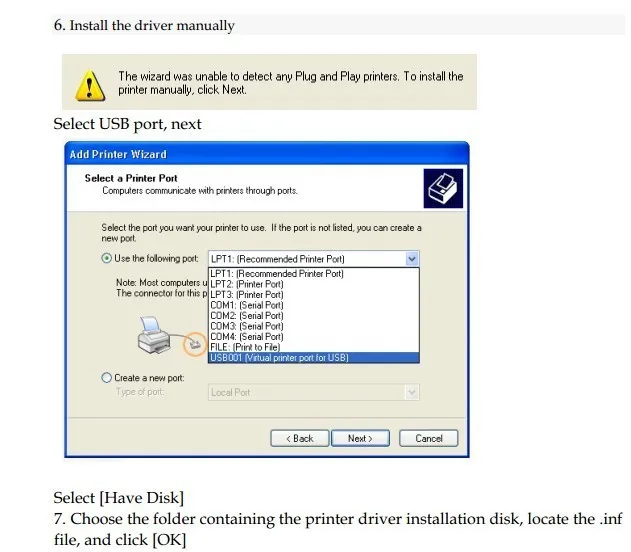Click the Back button in the wizard
The width and height of the screenshot is (631, 552).
pyautogui.click(x=300, y=438)
